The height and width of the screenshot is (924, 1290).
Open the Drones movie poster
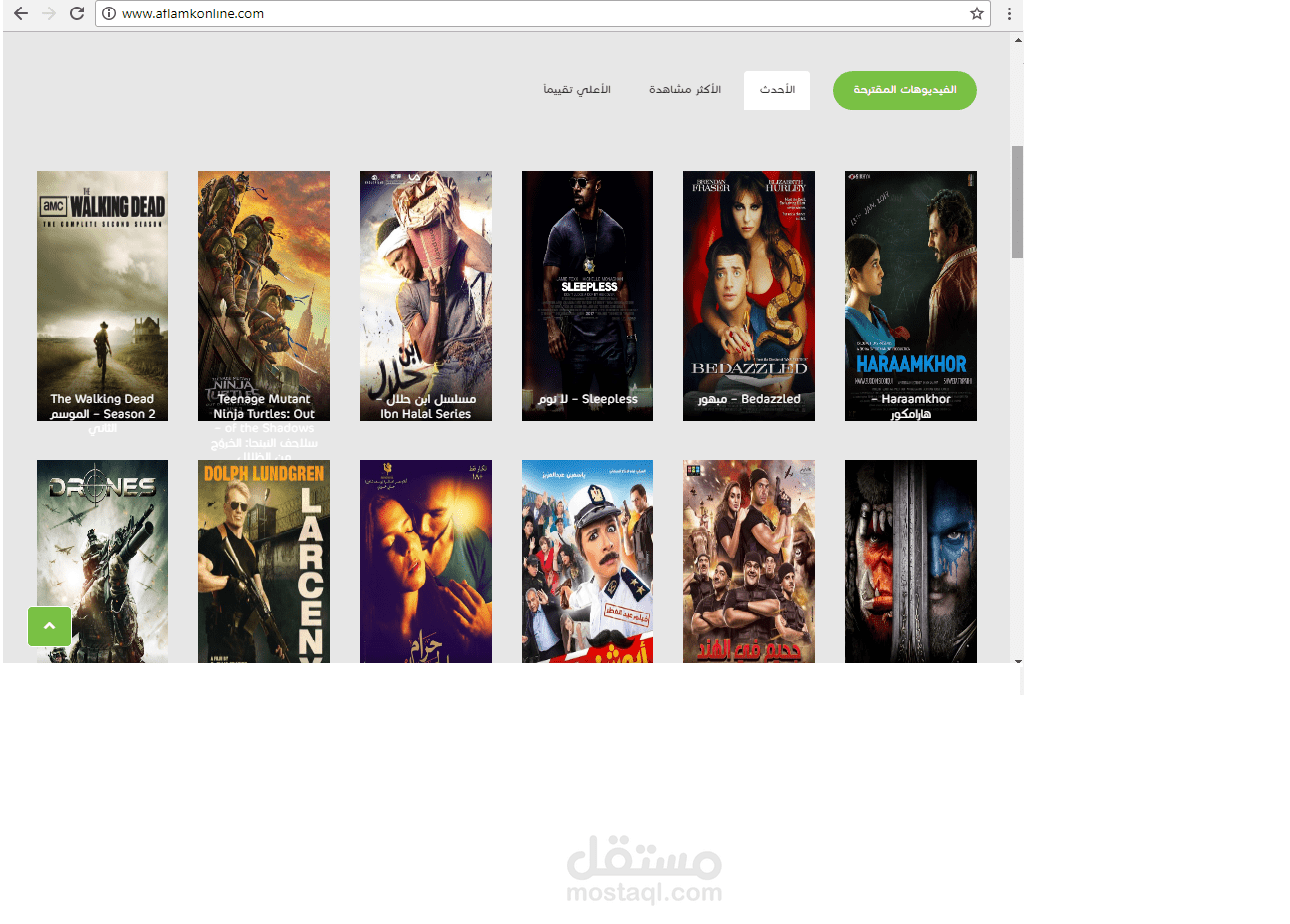coord(102,561)
